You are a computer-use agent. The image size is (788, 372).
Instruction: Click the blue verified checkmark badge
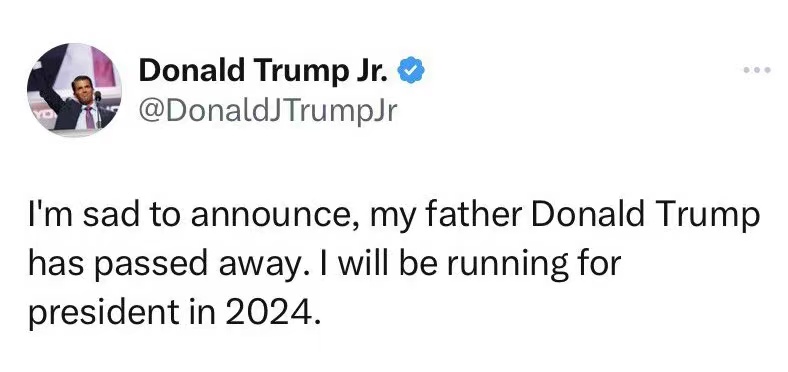[411, 70]
